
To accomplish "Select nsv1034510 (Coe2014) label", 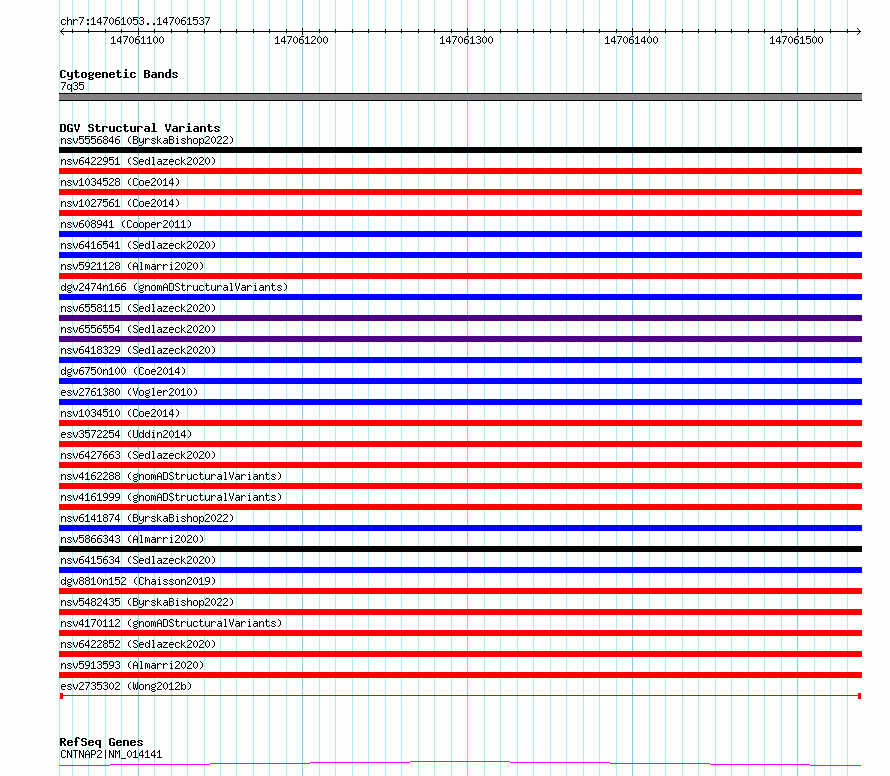I will [120, 413].
